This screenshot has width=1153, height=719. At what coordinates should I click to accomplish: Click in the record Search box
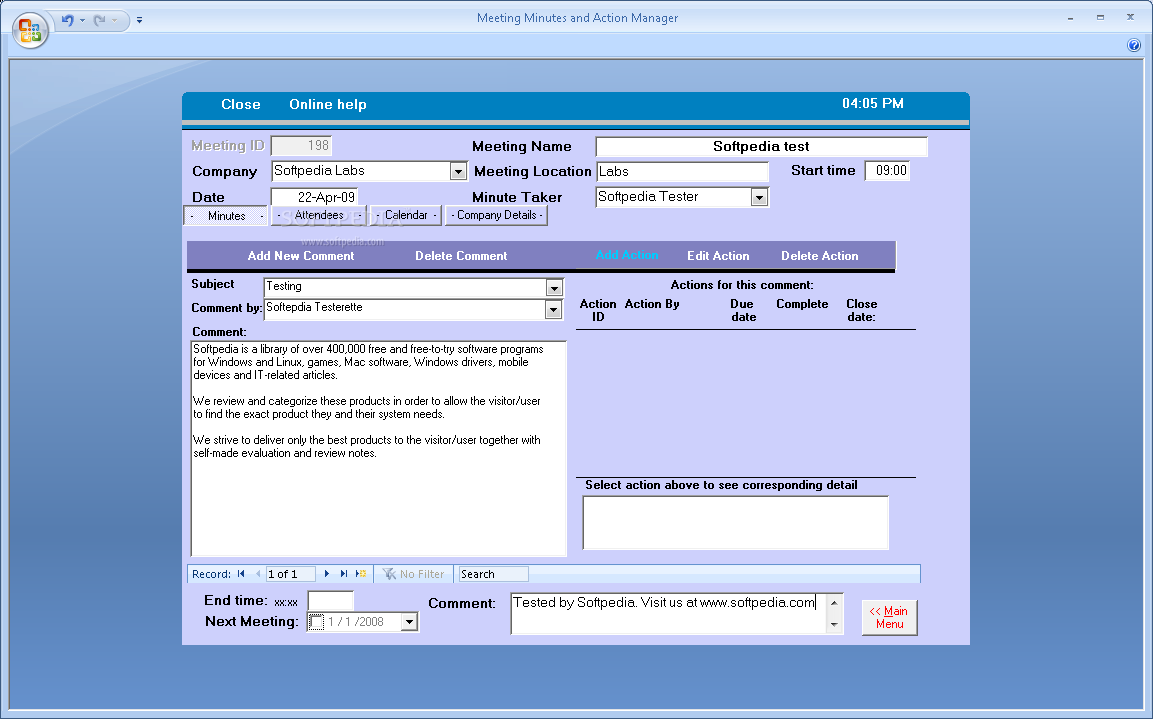[493, 574]
